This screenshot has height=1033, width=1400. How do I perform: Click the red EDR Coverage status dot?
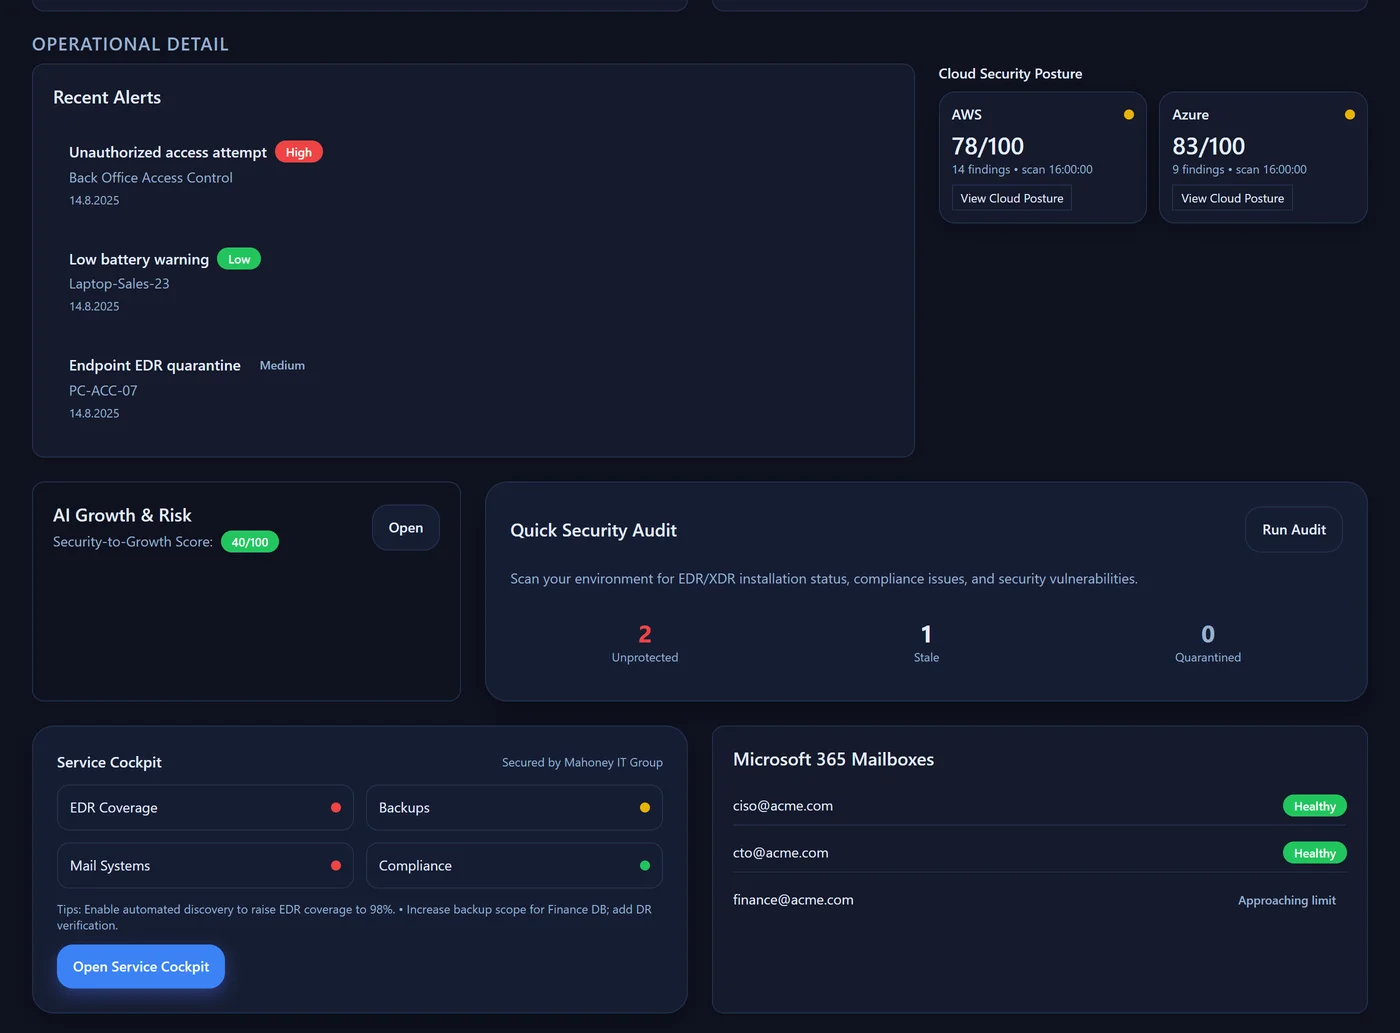pyautogui.click(x=335, y=807)
